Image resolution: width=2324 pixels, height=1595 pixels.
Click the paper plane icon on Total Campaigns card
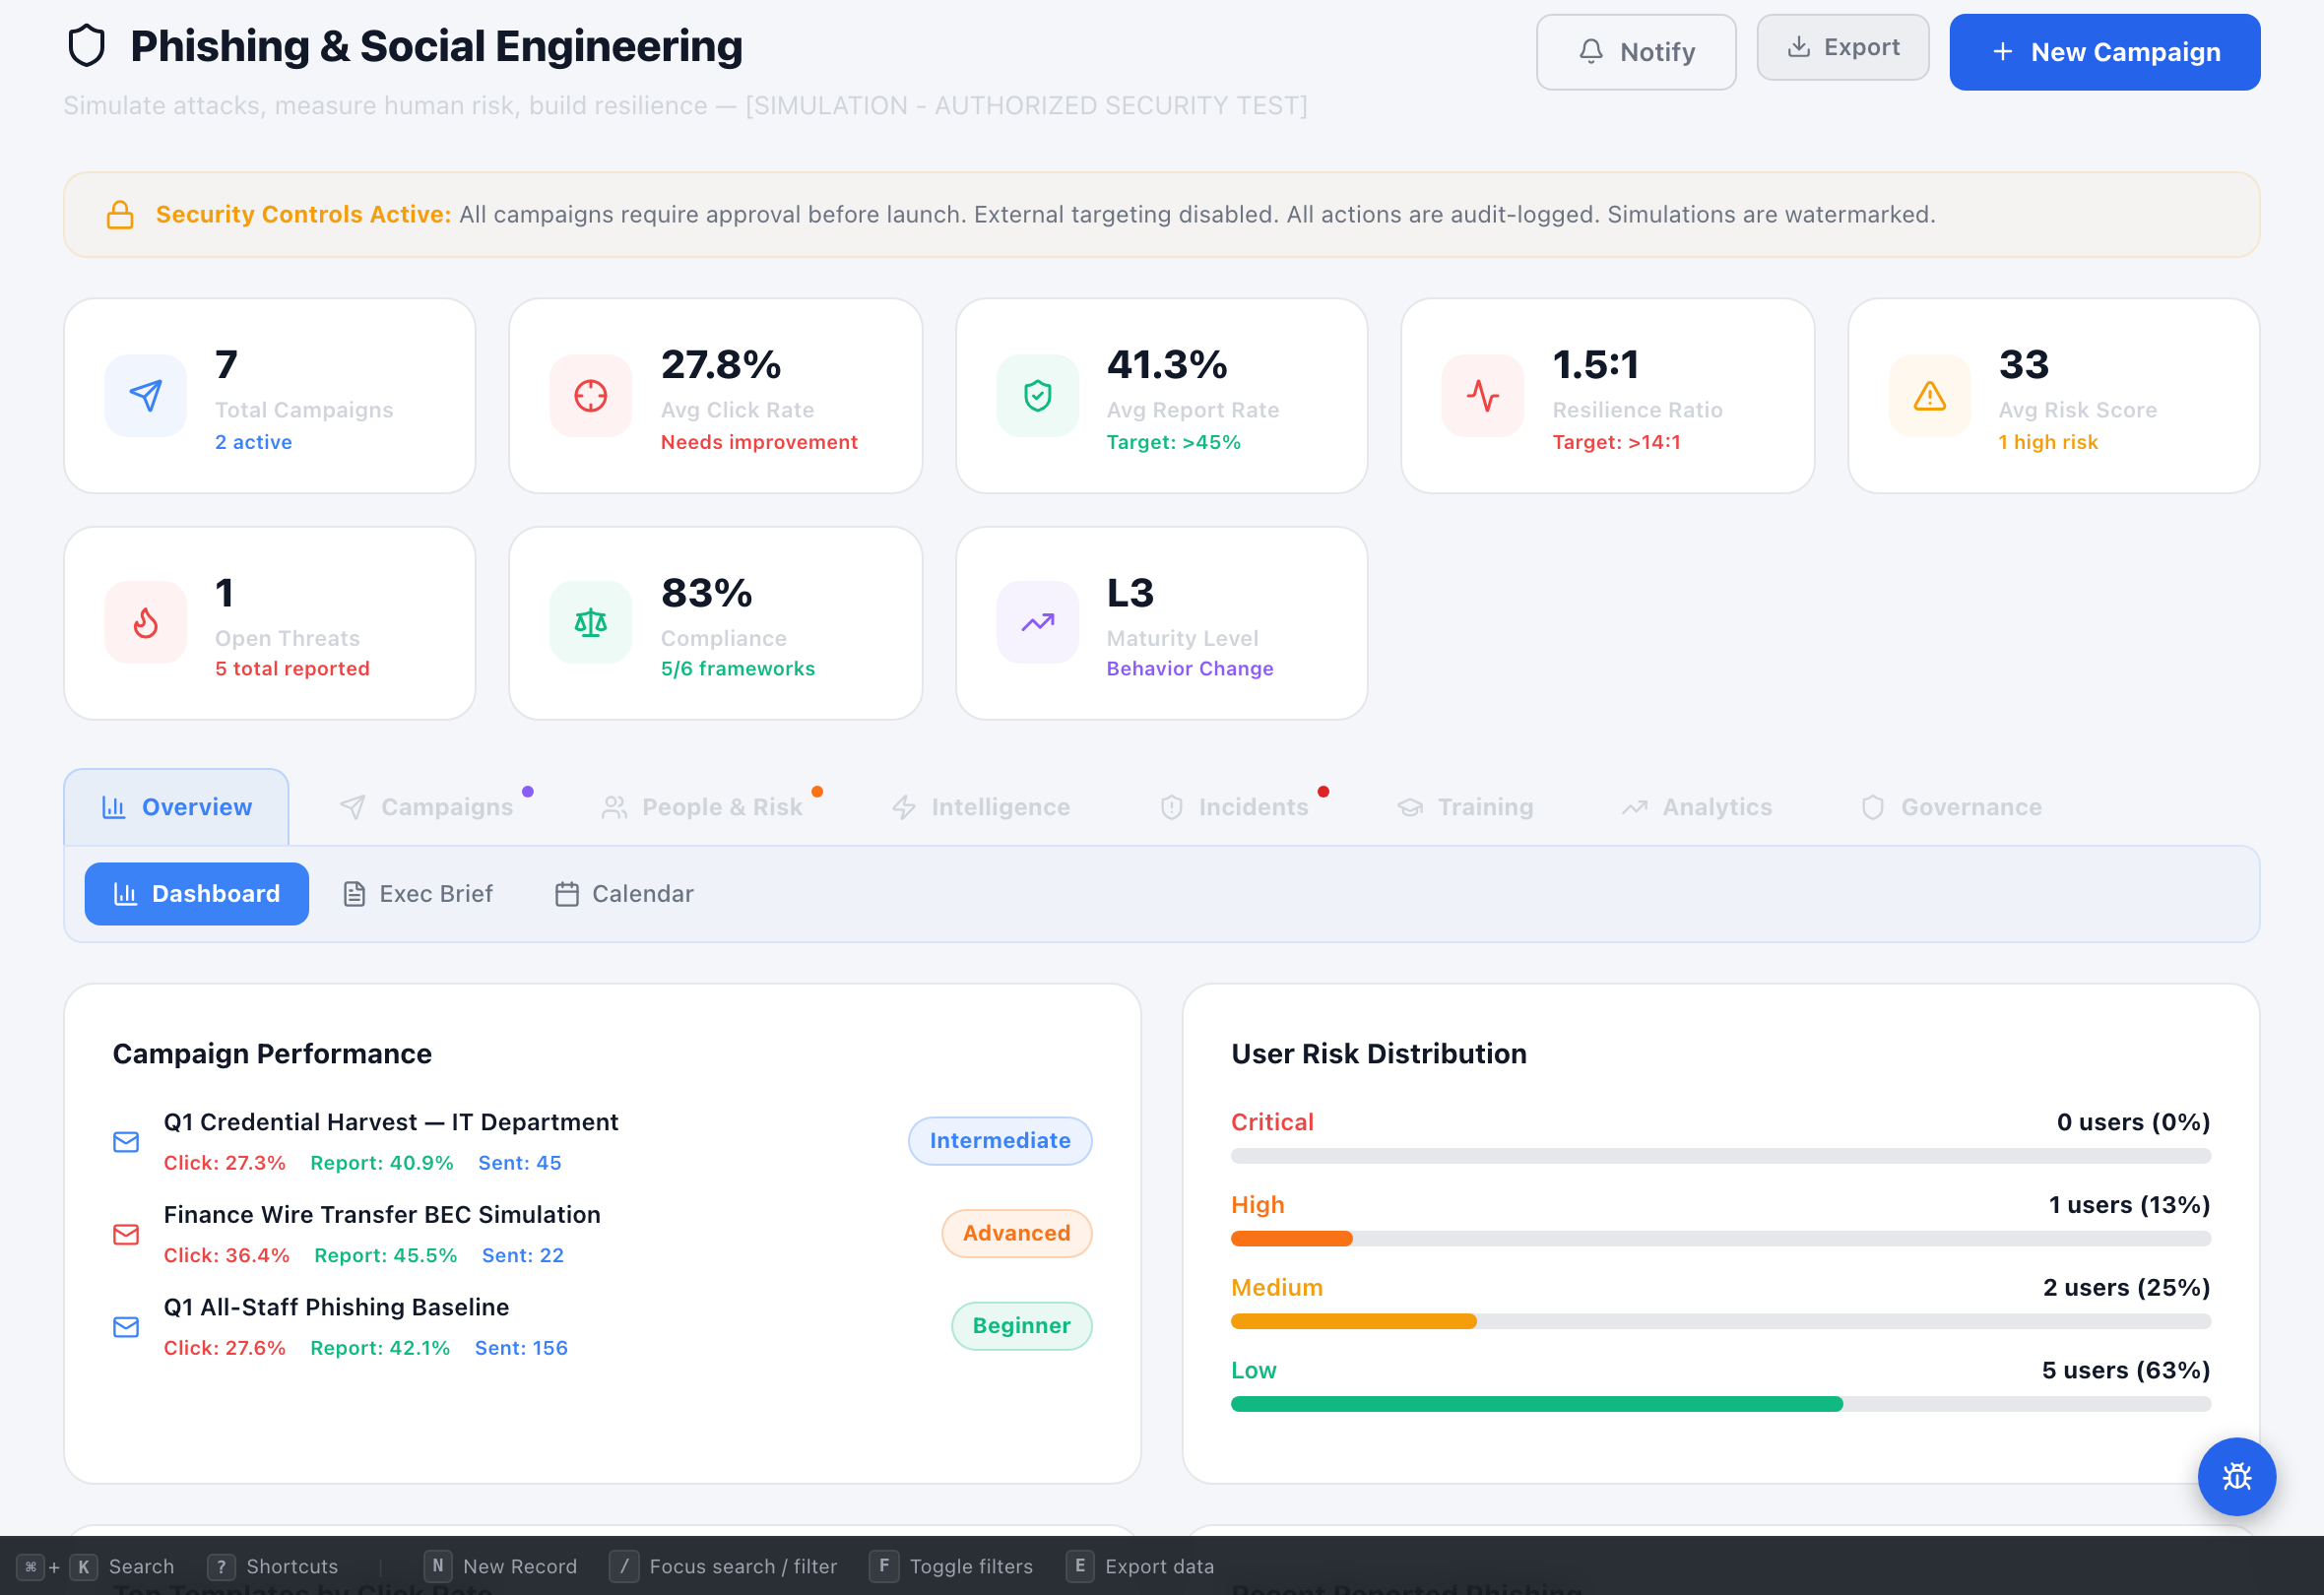[x=145, y=396]
